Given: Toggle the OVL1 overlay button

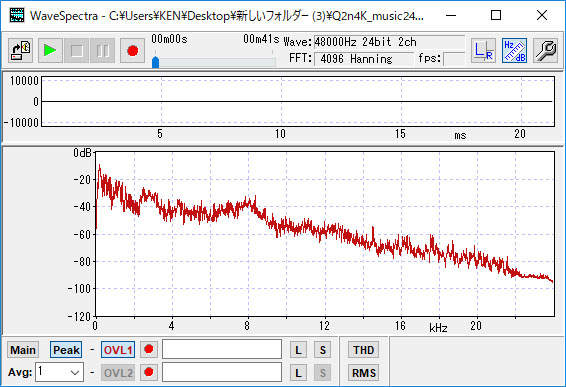Looking at the screenshot, I should point(118,350).
